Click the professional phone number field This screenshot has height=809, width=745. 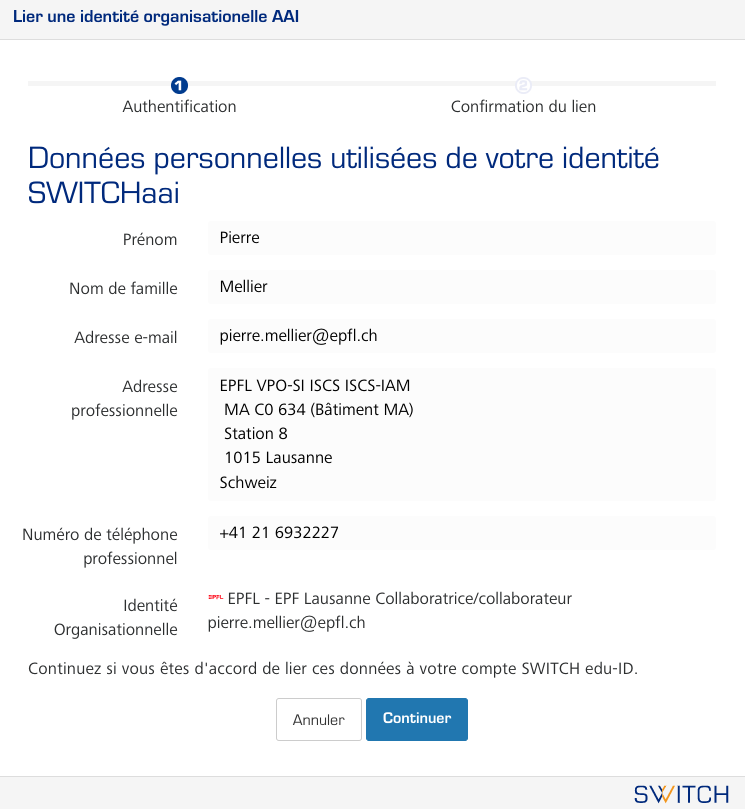click(x=461, y=533)
